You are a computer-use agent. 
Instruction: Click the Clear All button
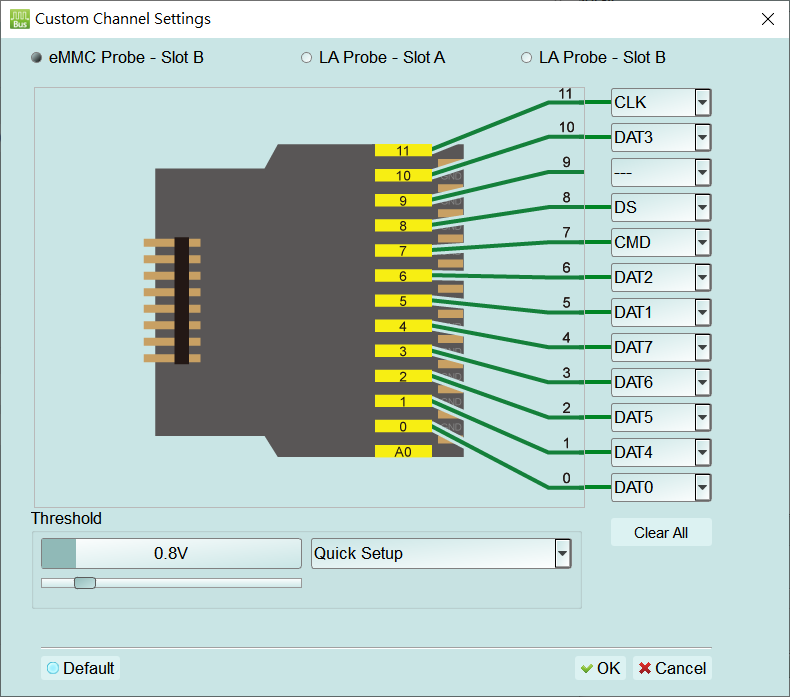(x=661, y=532)
